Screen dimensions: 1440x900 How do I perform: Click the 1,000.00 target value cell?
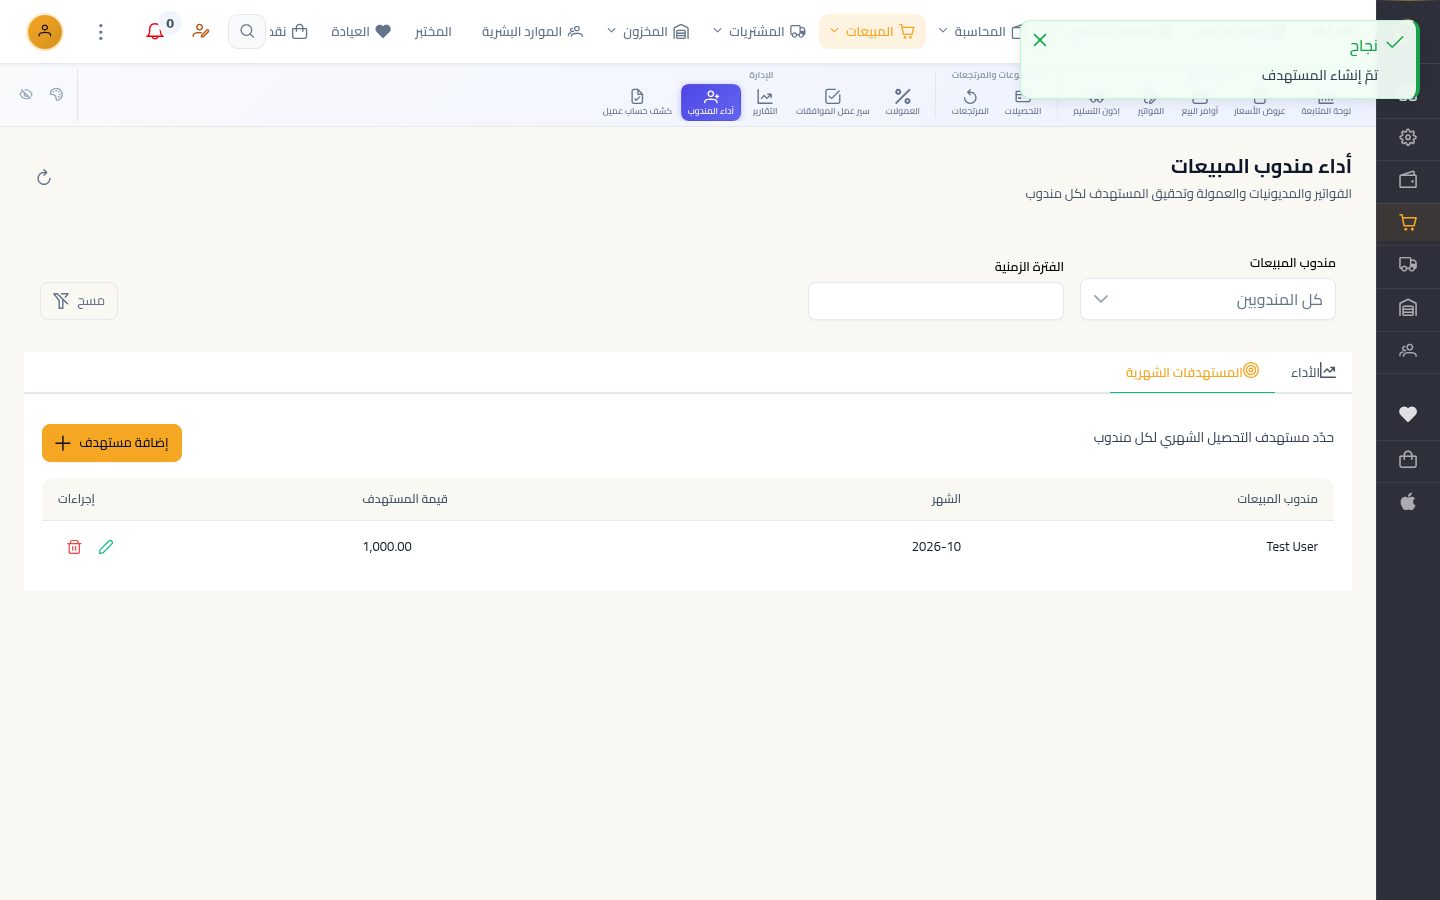(387, 547)
